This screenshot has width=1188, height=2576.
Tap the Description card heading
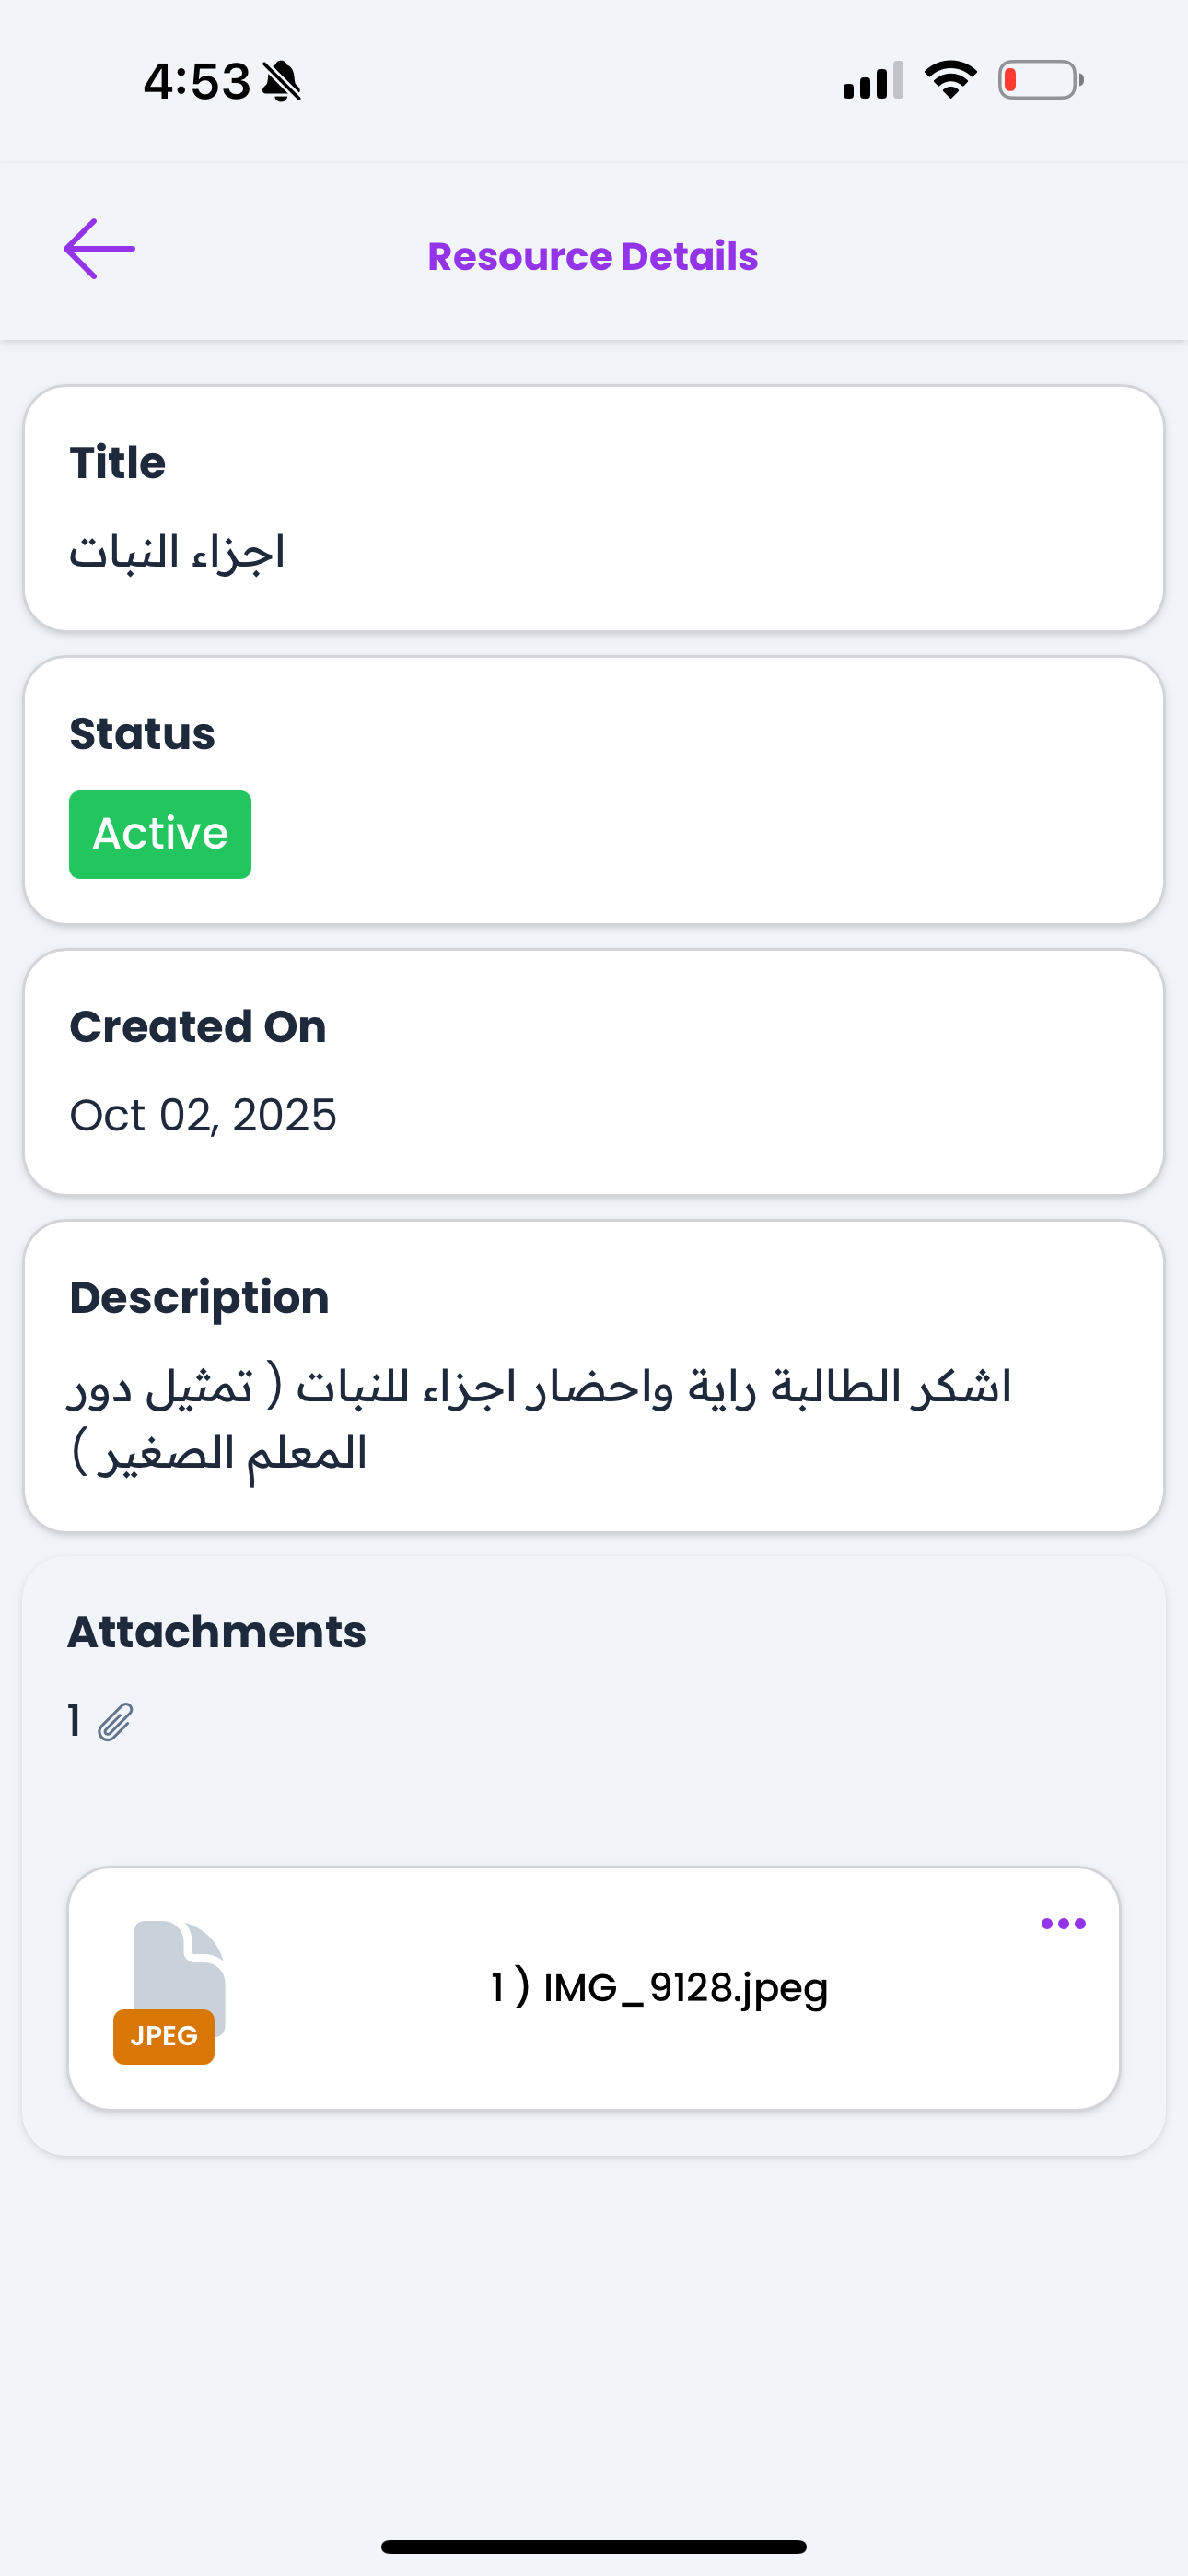pyautogui.click(x=199, y=1298)
